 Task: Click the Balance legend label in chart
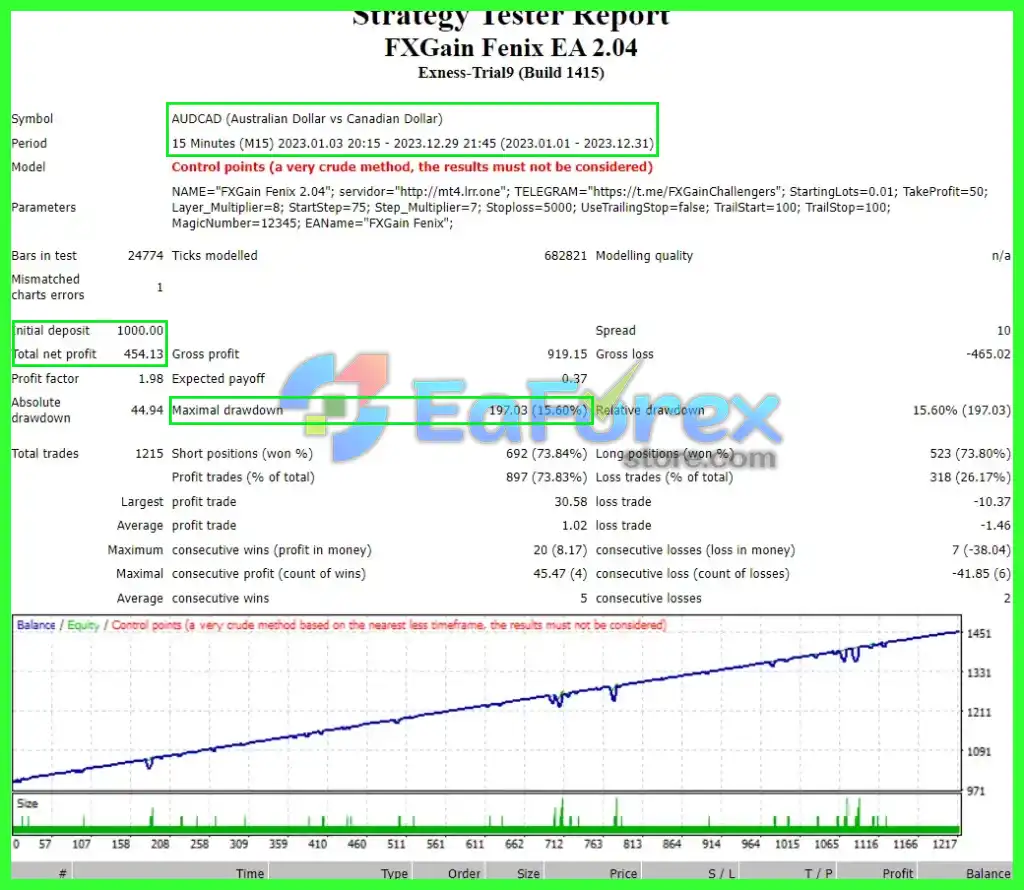click(x=36, y=625)
